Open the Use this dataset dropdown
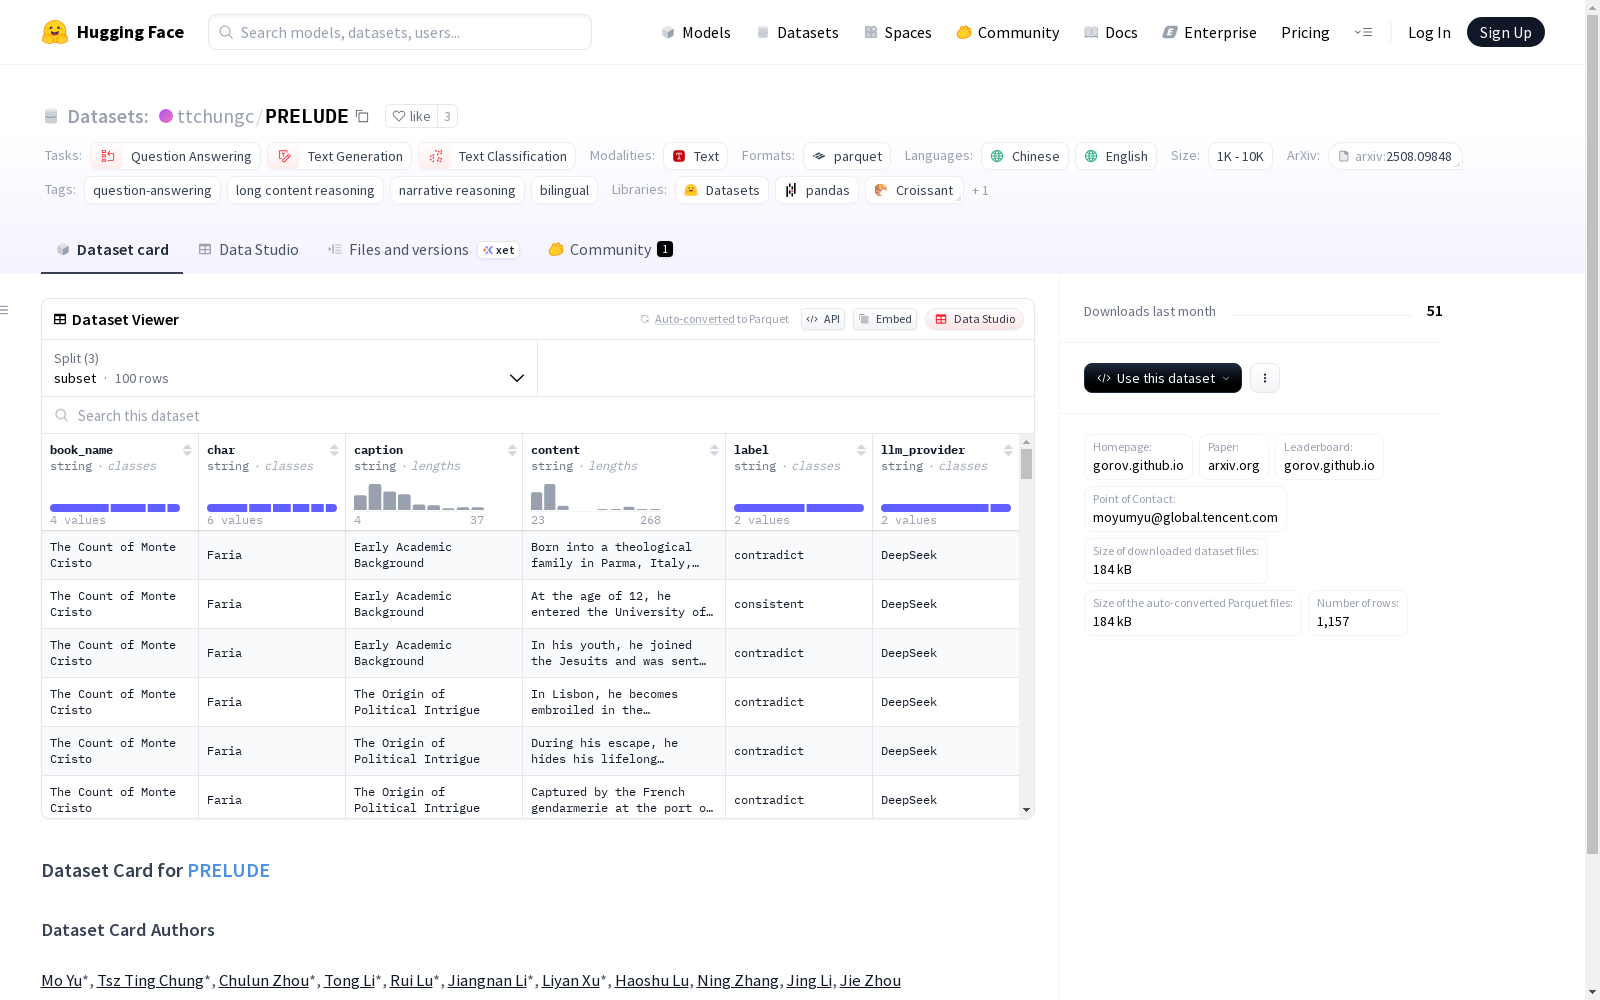This screenshot has width=1600, height=1000. [1163, 378]
